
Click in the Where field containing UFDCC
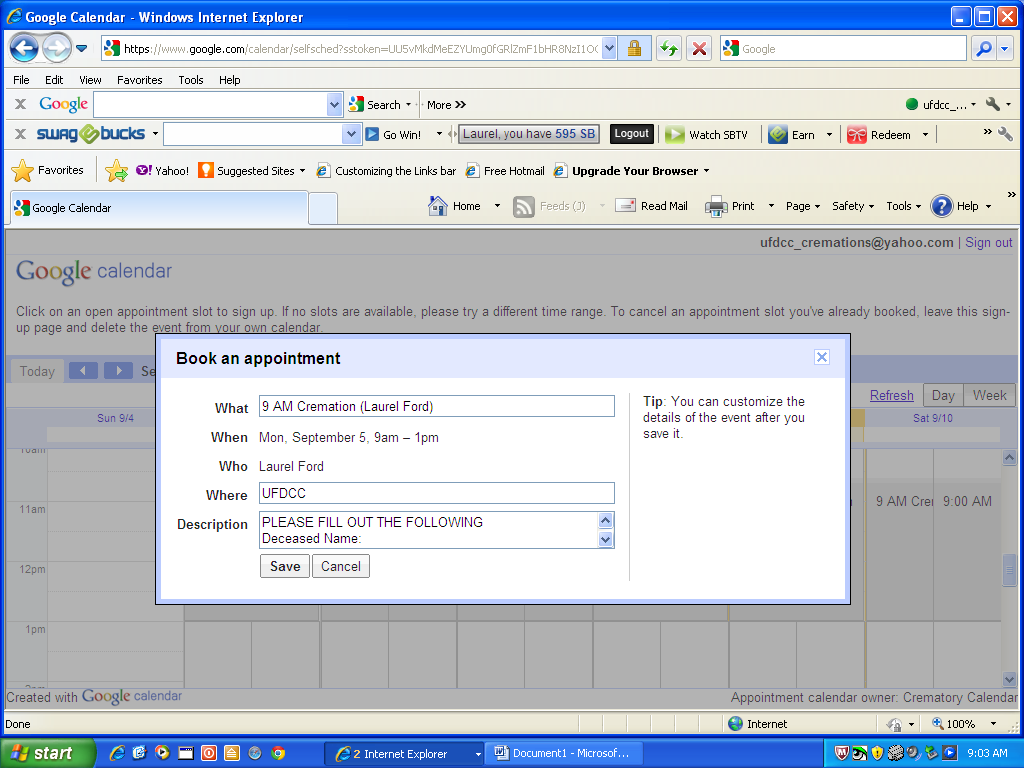(436, 493)
